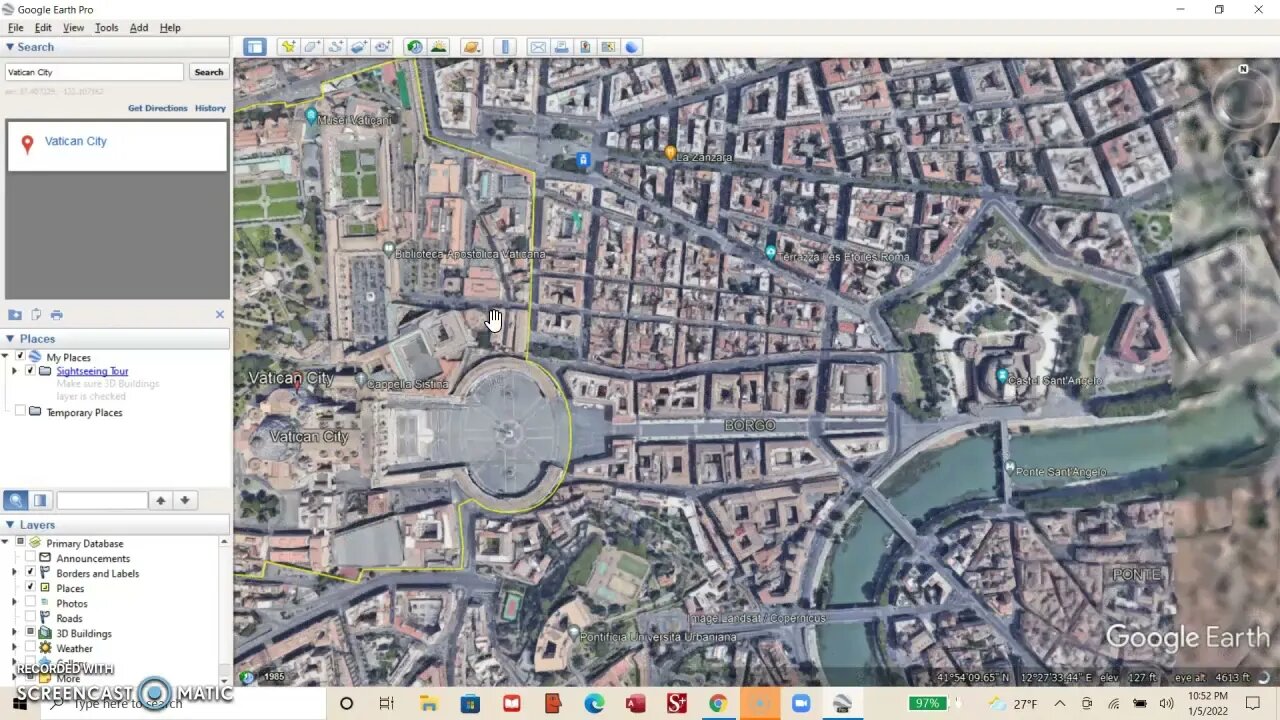Show historical imagery using clock icon
The image size is (1280, 720).
[414, 47]
